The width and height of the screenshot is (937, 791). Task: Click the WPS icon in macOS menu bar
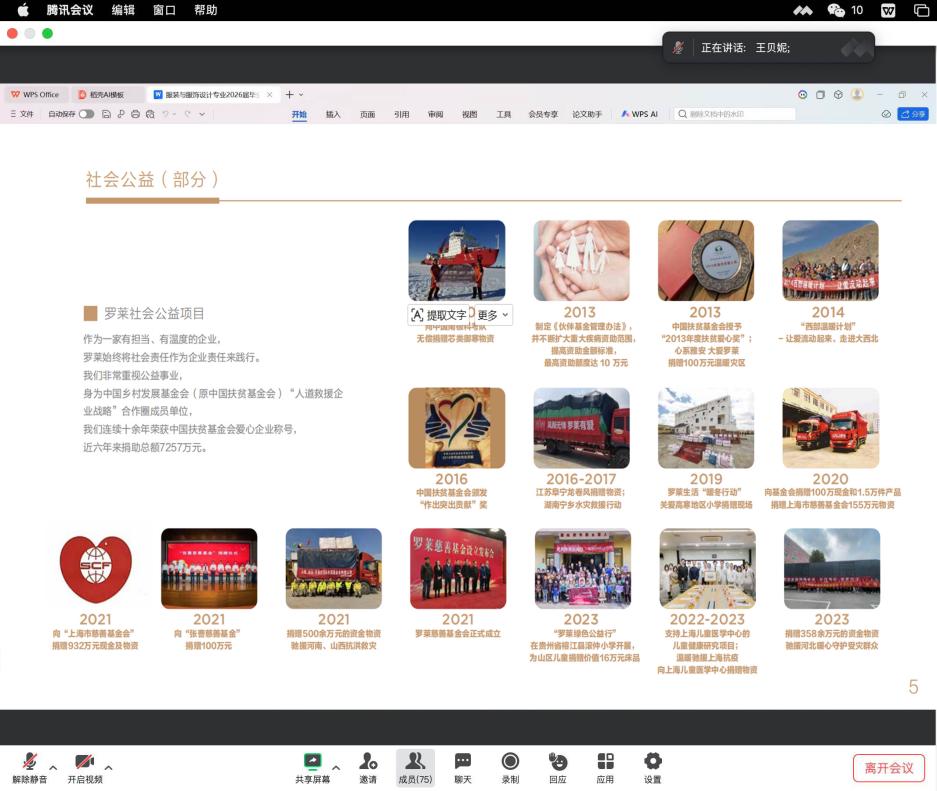888,10
